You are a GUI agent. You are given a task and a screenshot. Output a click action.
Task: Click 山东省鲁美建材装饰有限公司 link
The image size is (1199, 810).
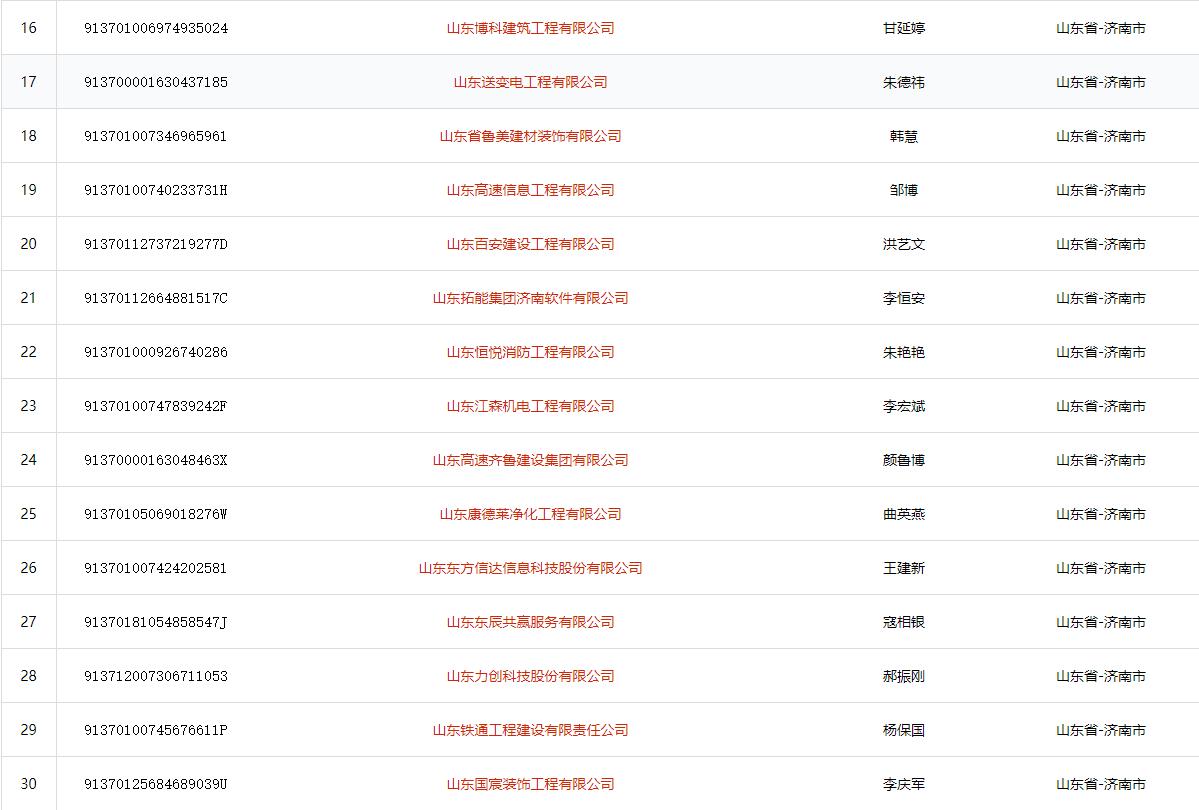pos(530,136)
